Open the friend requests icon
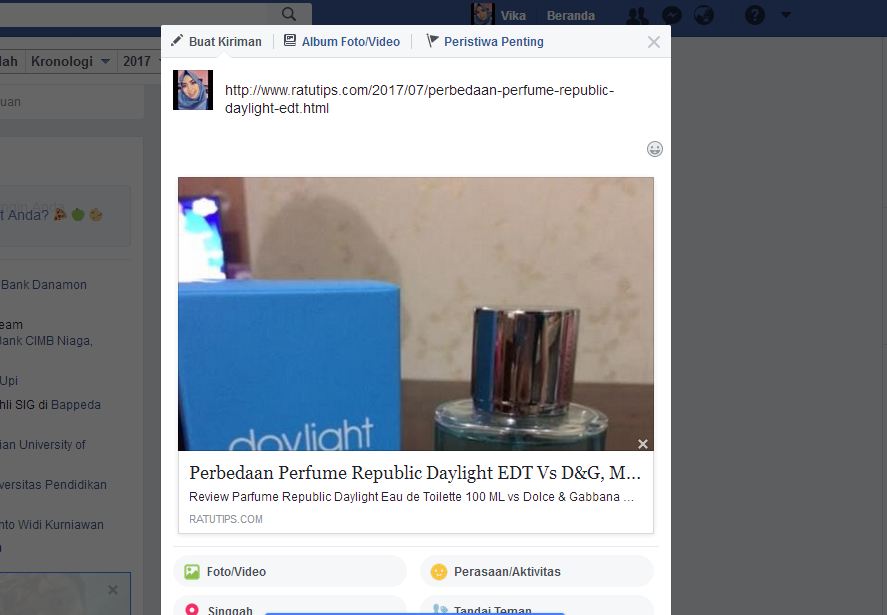 click(x=638, y=15)
